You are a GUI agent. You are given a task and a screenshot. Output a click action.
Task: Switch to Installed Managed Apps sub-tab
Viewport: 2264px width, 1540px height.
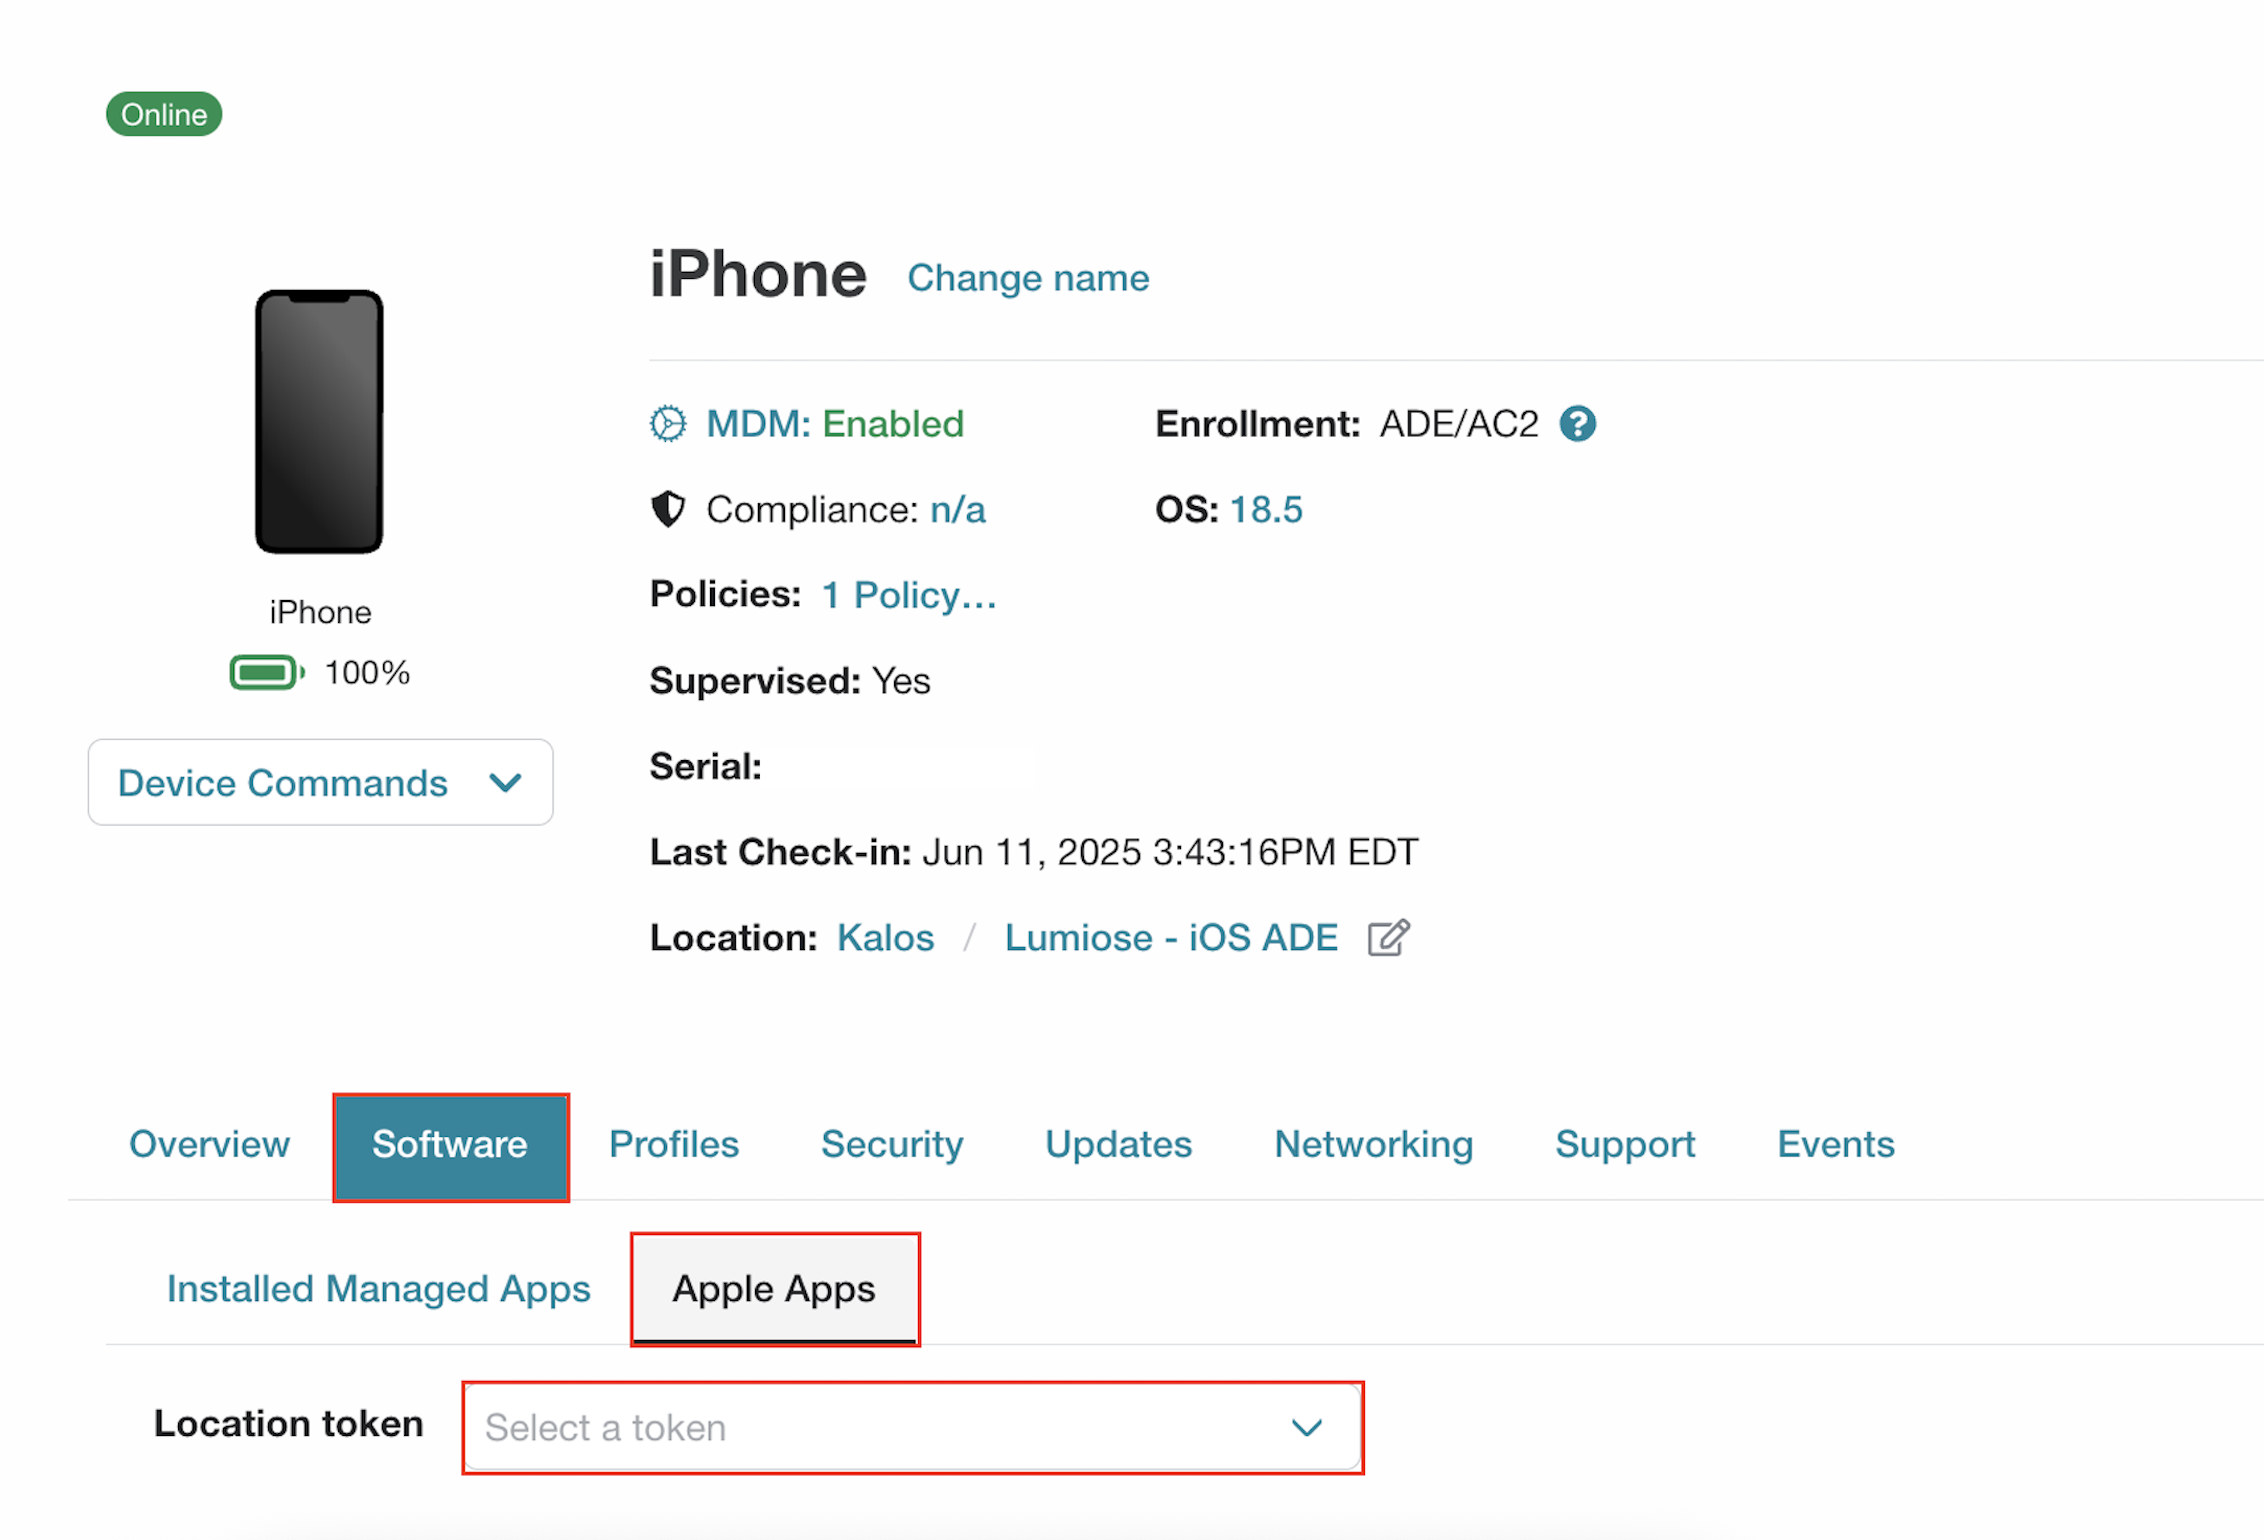pos(378,1288)
